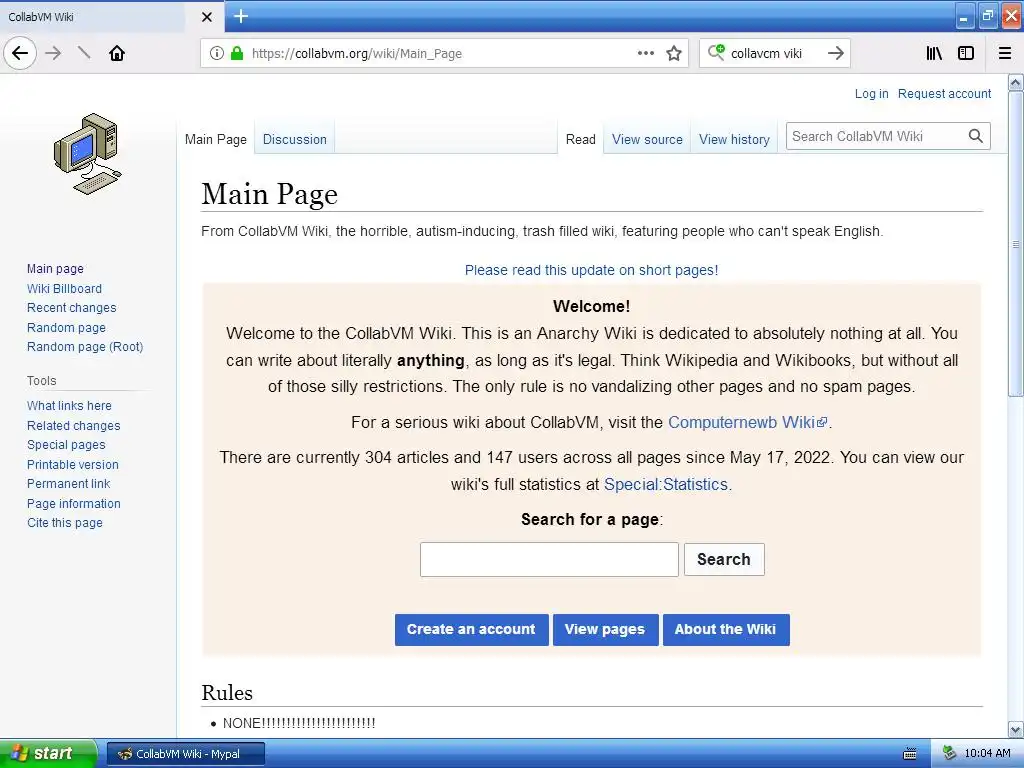
Task: Open the browser home page icon
Action: [117, 53]
